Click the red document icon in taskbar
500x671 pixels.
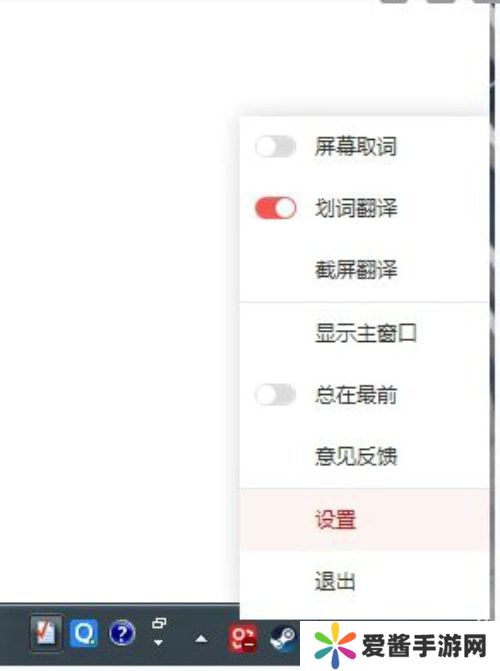pyautogui.click(x=46, y=634)
